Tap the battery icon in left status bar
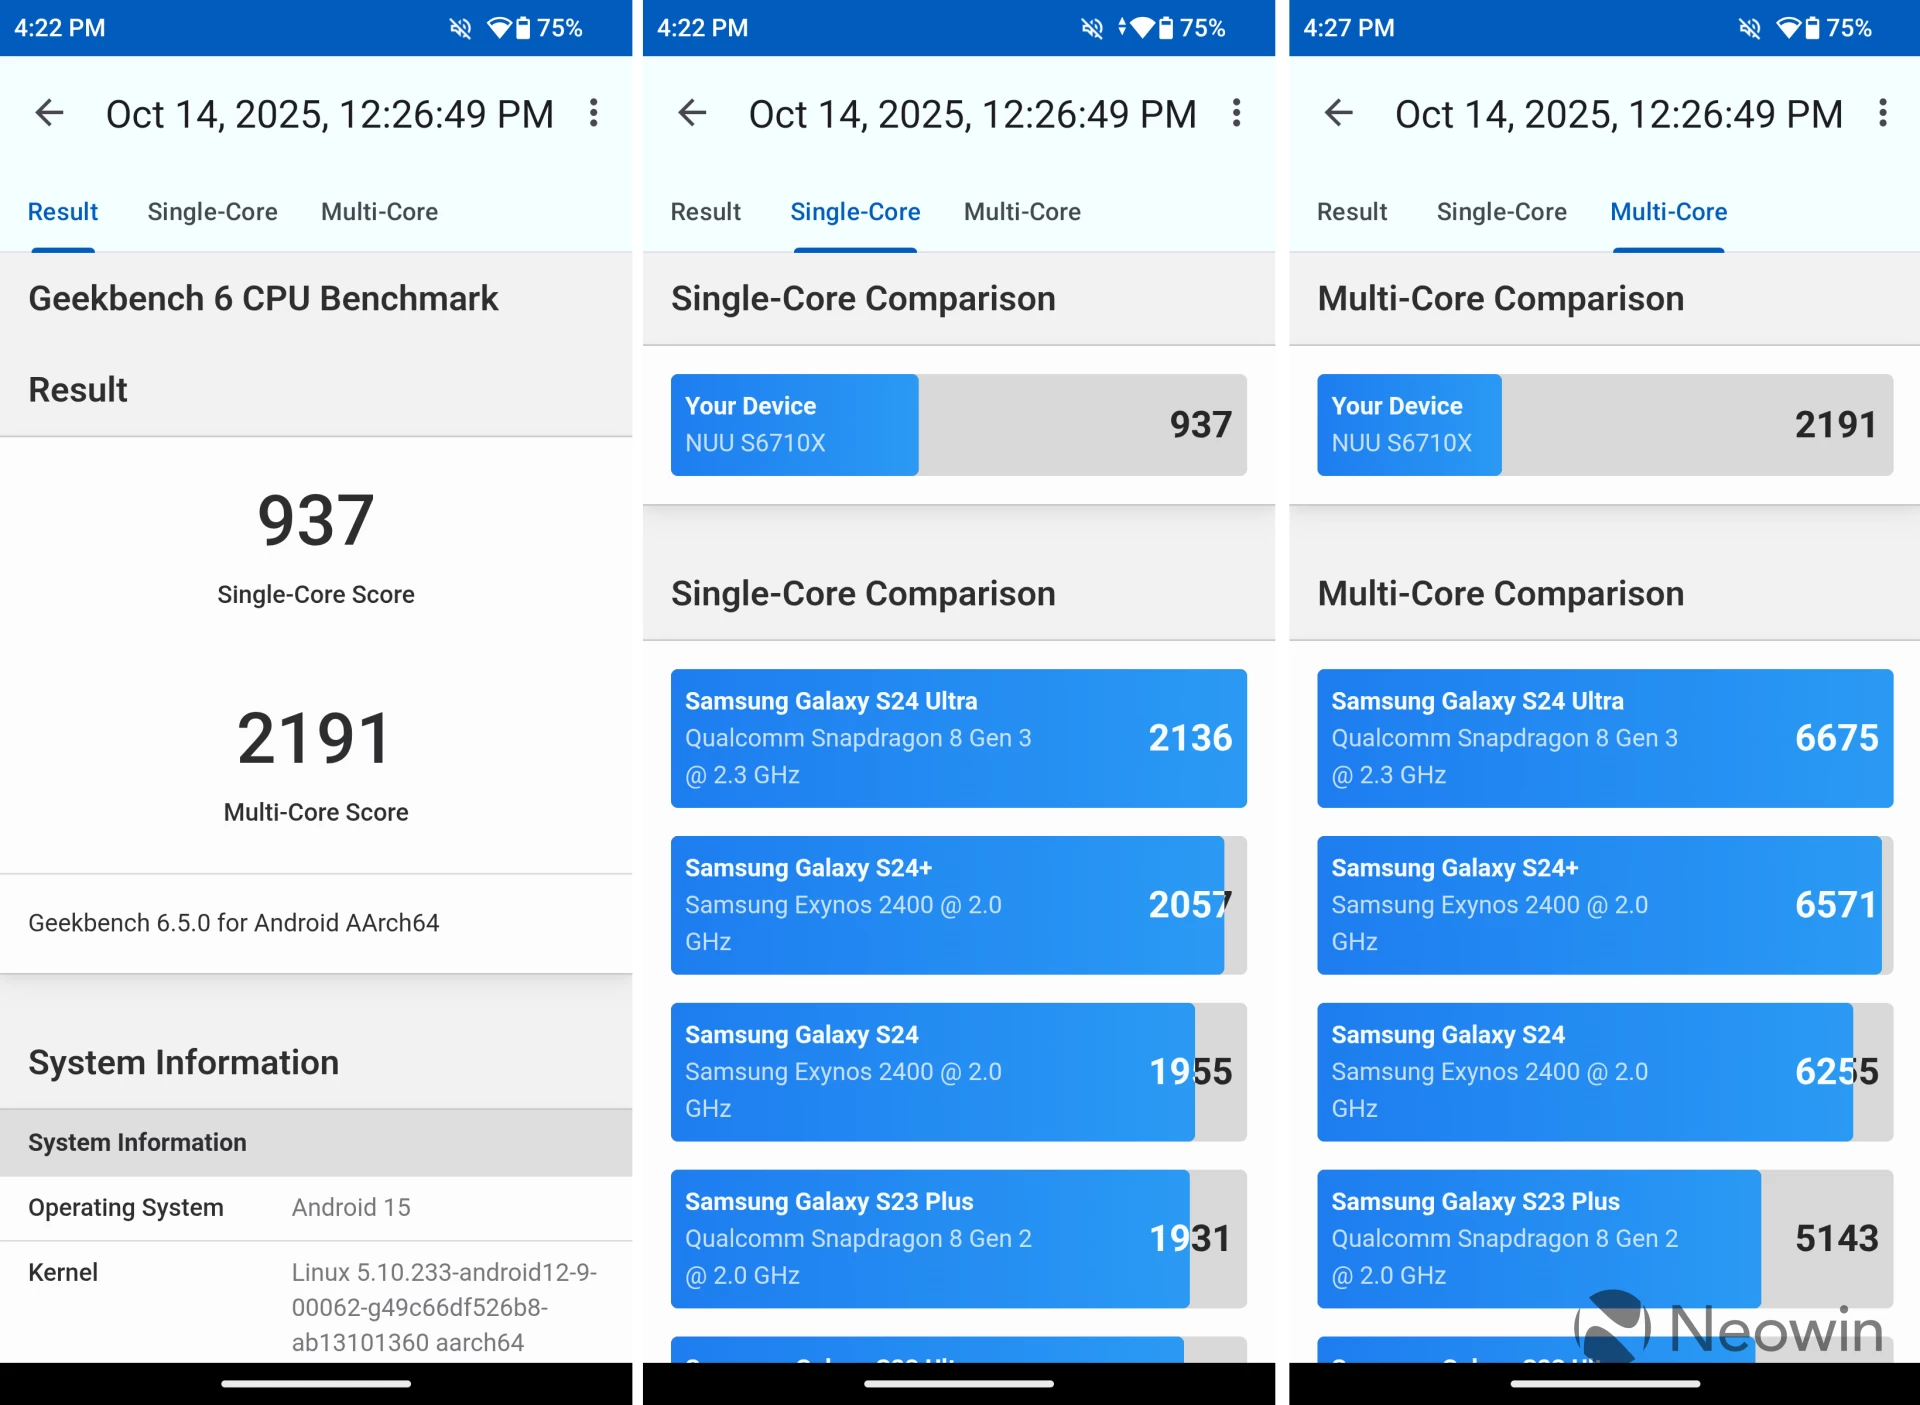The height and width of the screenshot is (1405, 1920). (523, 28)
